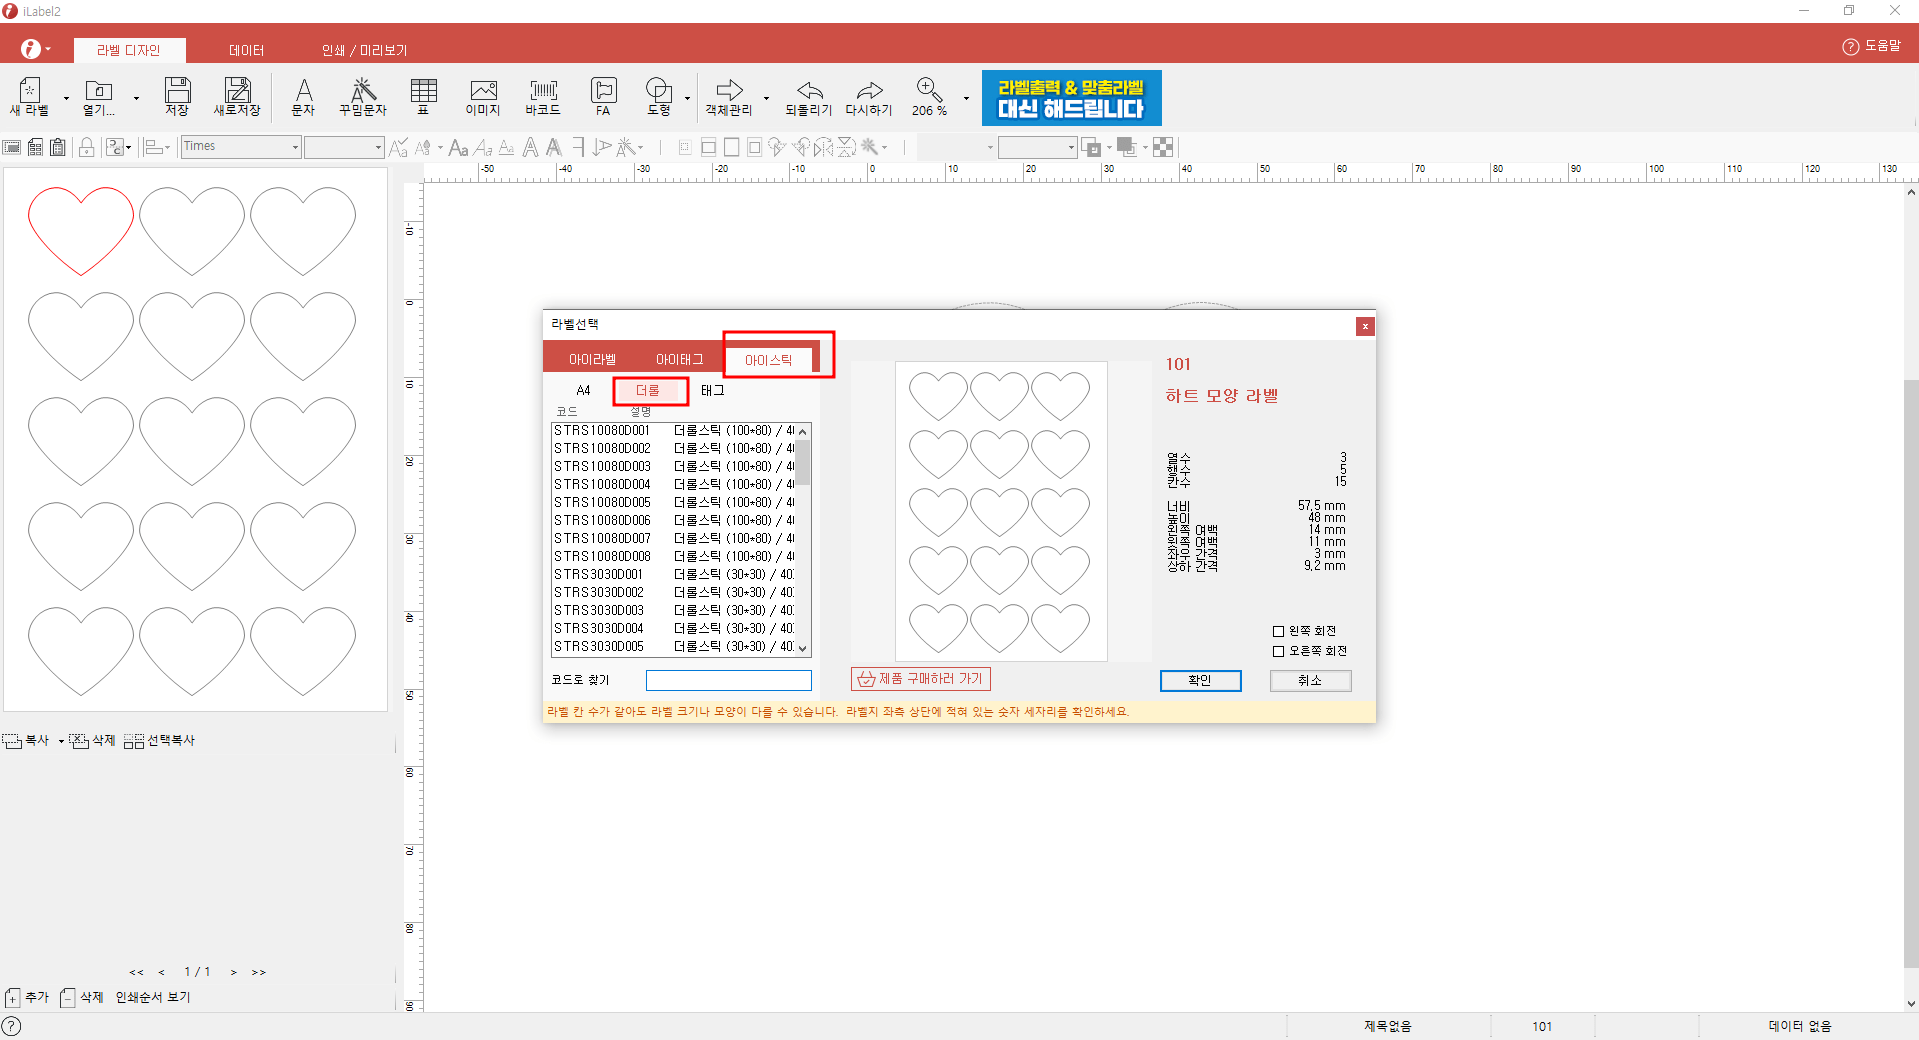Expand the open file dropdown arrow
Image resolution: width=1919 pixels, height=1040 pixels.
point(136,98)
